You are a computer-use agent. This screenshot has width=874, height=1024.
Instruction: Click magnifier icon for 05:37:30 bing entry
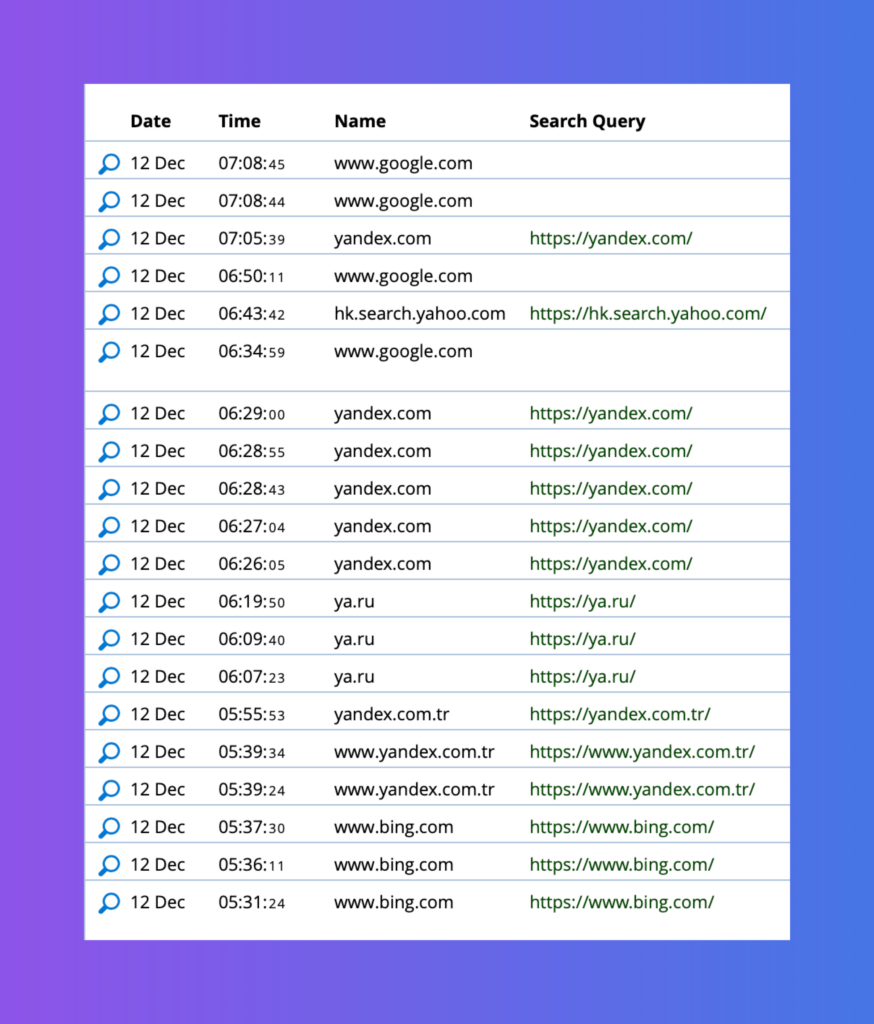tap(109, 828)
